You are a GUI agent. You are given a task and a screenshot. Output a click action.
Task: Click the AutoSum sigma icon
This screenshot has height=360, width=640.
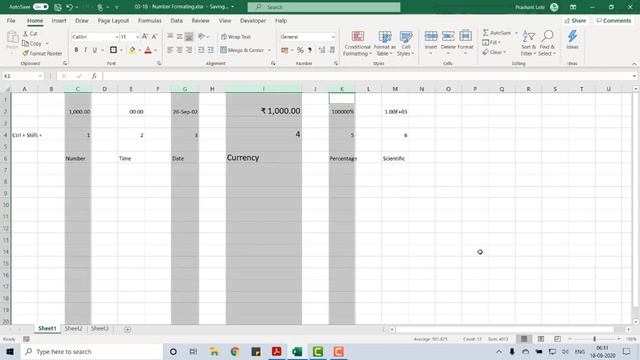tap(485, 33)
